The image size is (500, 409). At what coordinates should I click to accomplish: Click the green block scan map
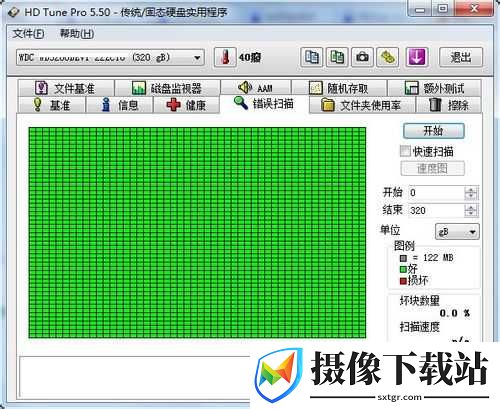(197, 233)
